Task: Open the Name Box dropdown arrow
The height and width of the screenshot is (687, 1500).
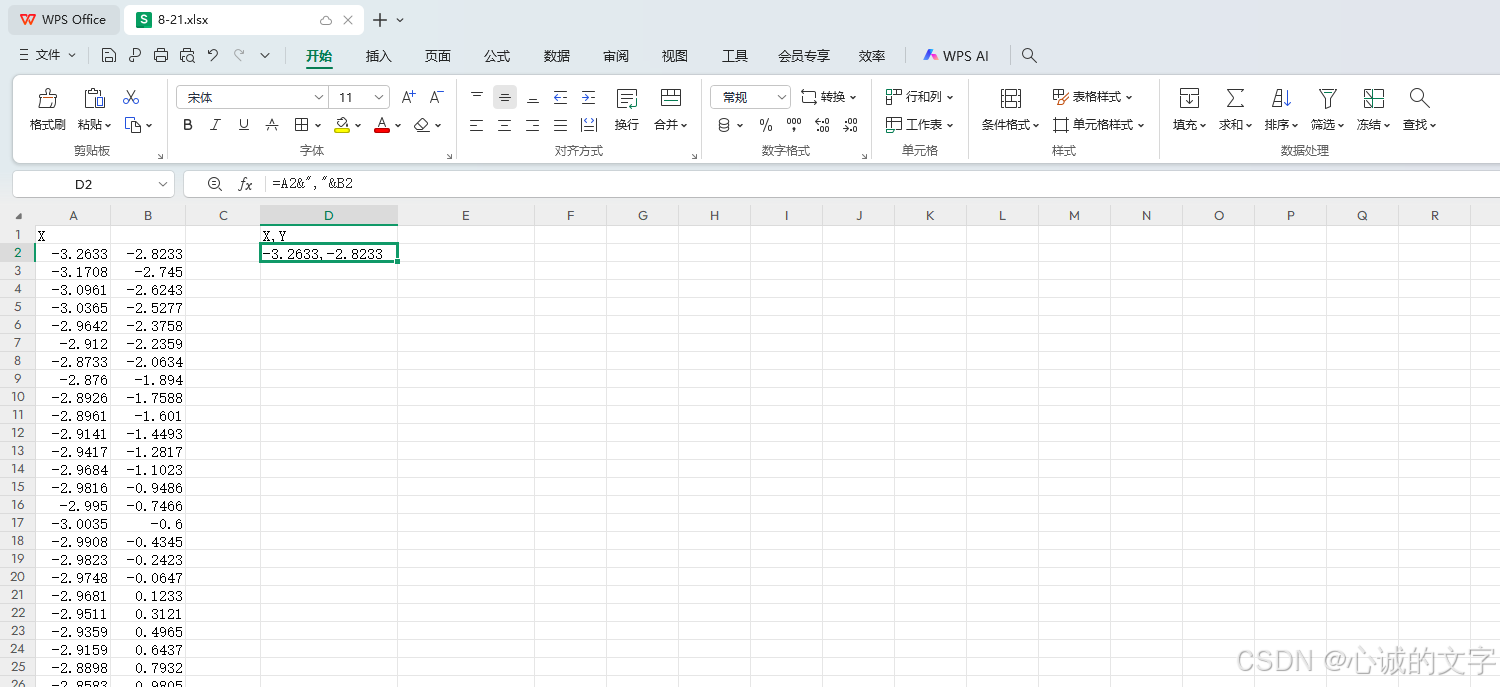Action: pos(163,184)
